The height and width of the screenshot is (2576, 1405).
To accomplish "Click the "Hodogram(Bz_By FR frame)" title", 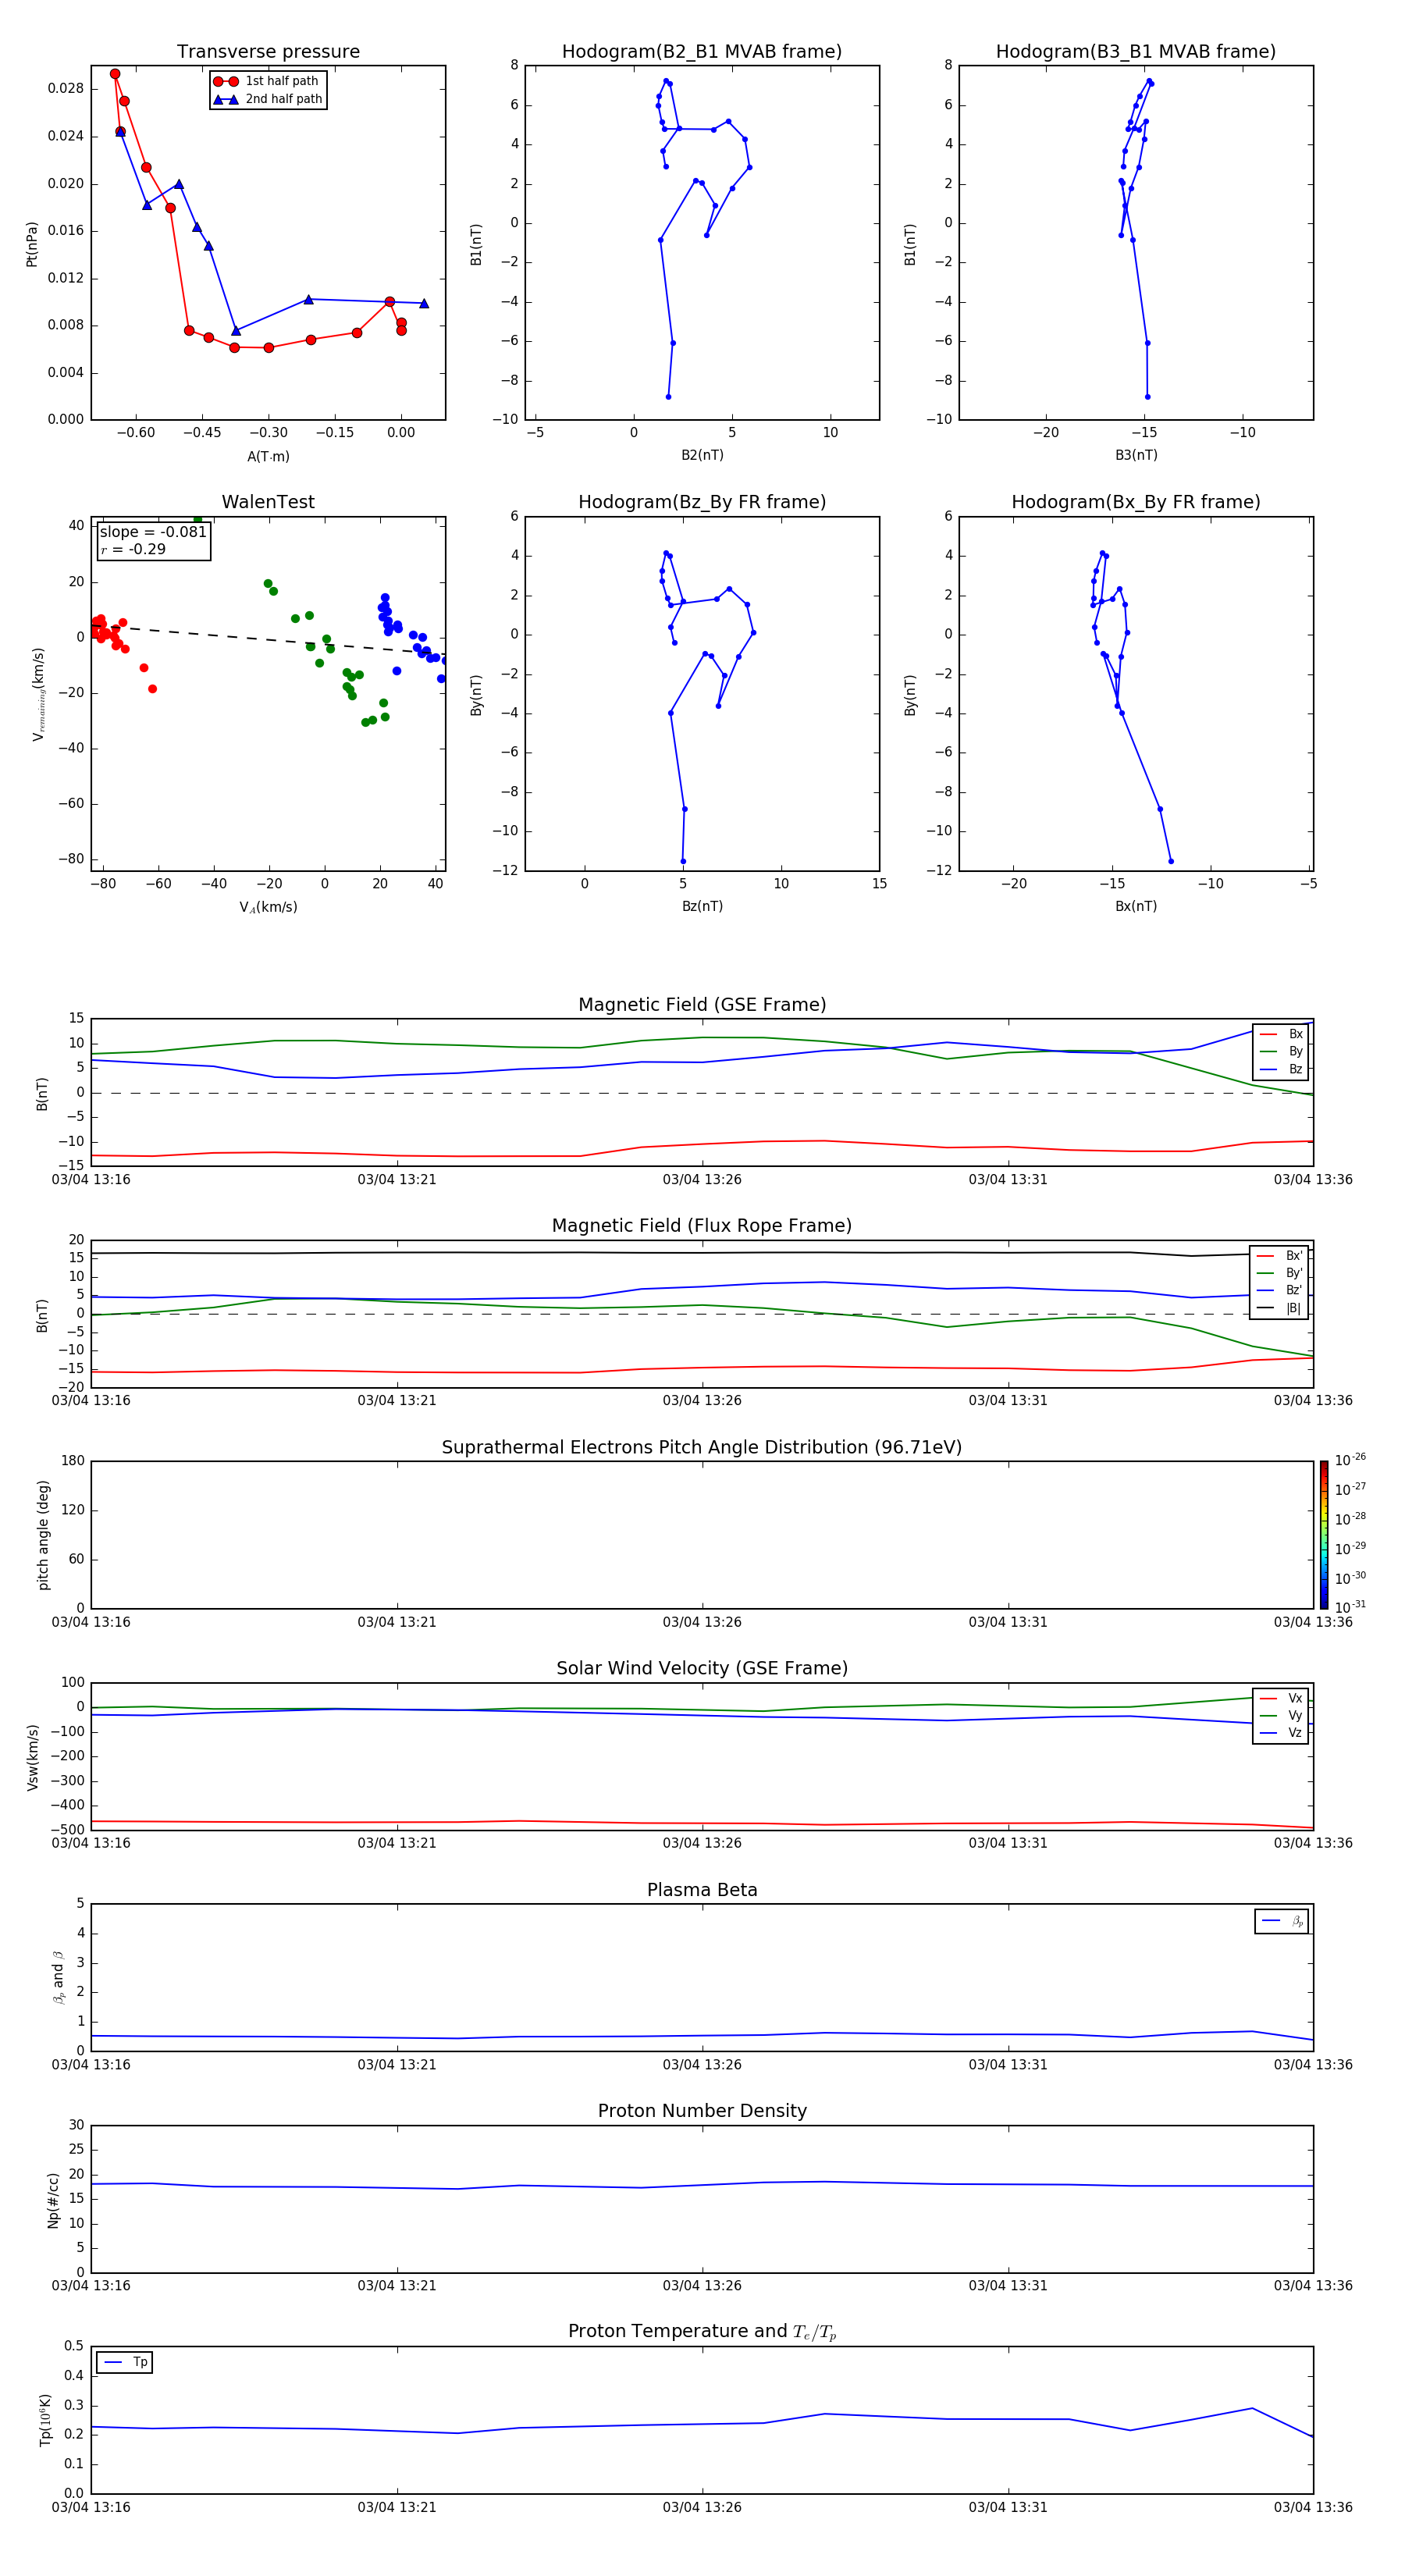I will [702, 502].
